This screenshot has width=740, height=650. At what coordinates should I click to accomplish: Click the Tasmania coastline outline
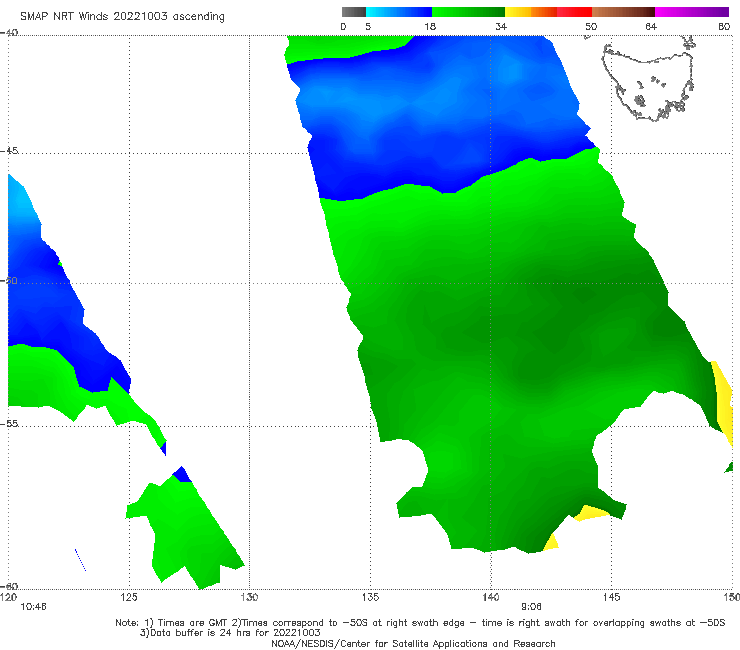coord(648,80)
